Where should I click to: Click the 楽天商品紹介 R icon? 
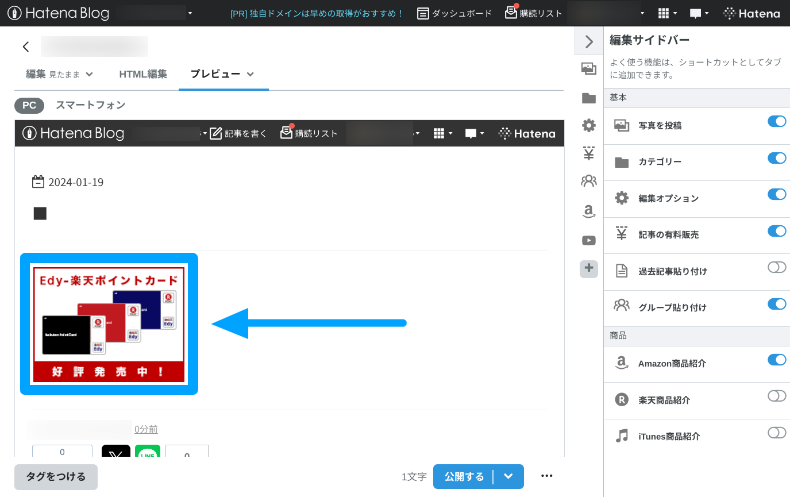[x=622, y=400]
